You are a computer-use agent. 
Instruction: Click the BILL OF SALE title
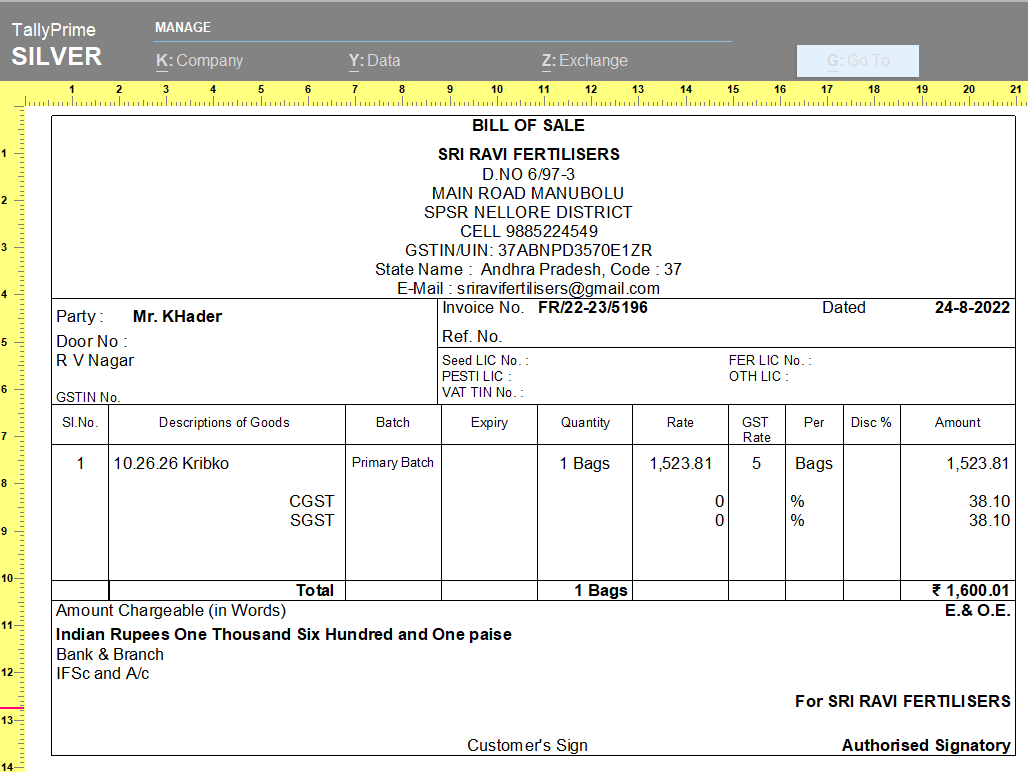[528, 125]
